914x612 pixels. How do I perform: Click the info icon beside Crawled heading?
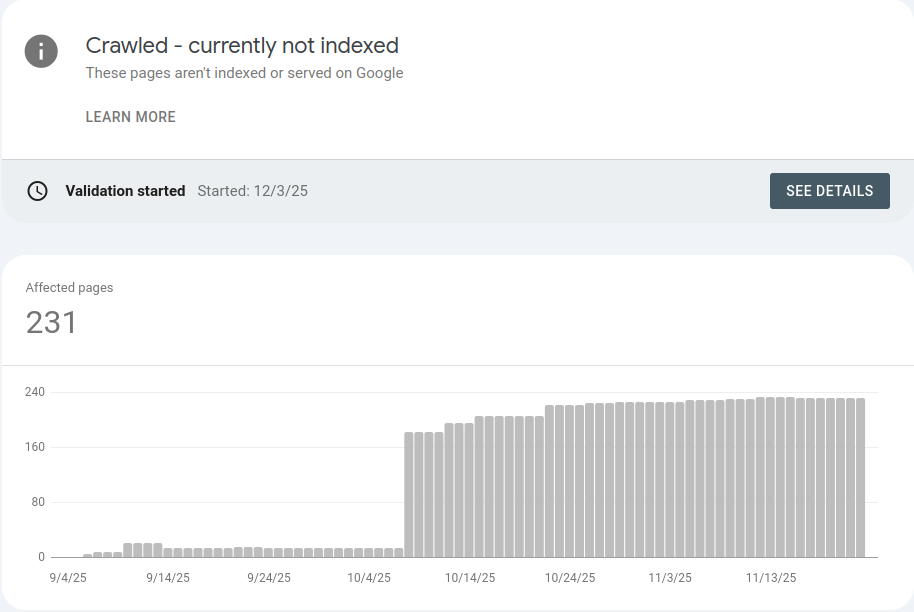[41, 51]
